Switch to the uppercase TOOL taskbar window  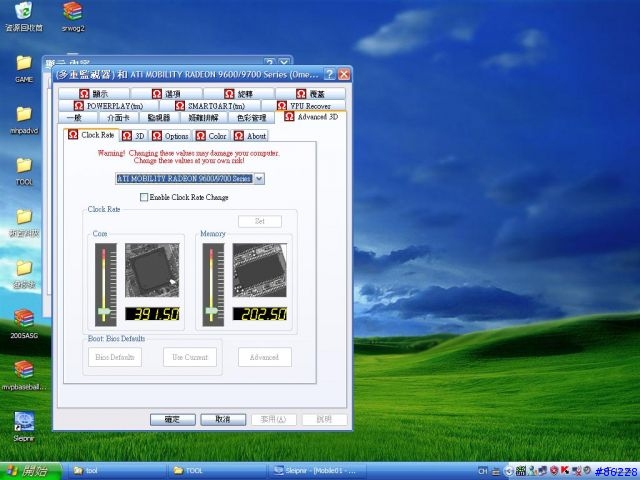point(216,471)
